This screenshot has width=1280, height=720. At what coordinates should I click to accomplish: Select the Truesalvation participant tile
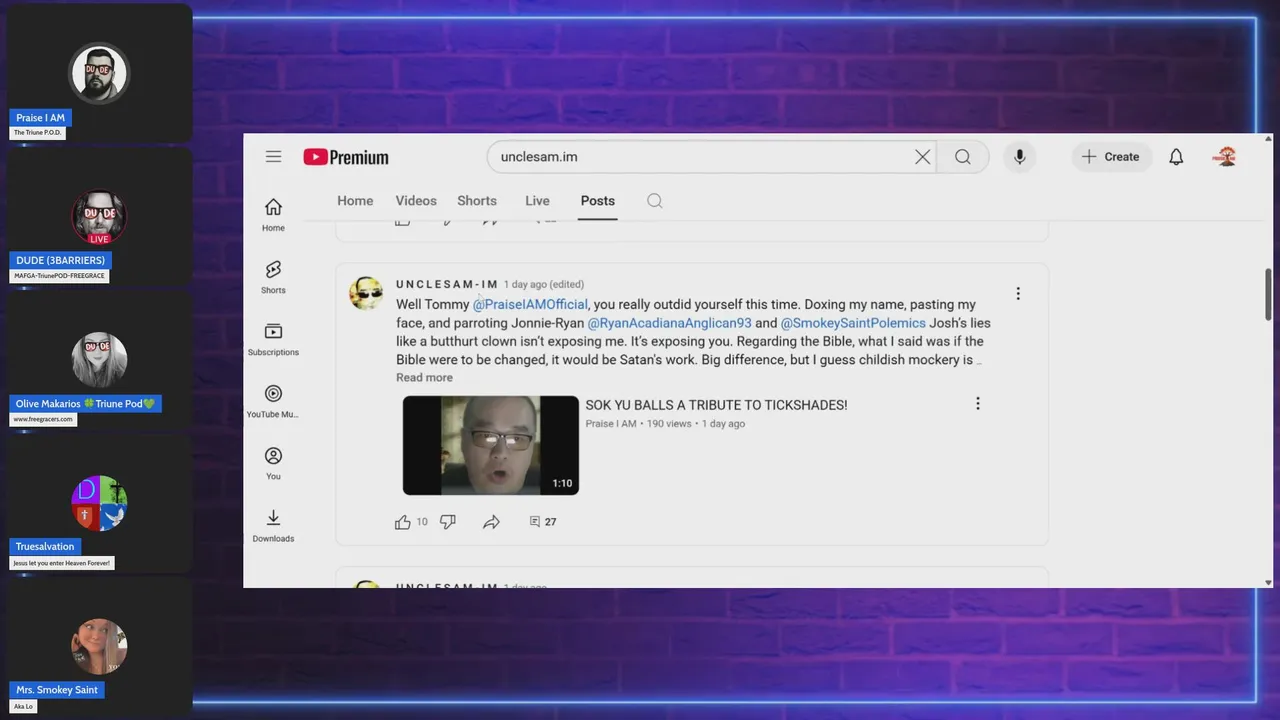point(99,503)
